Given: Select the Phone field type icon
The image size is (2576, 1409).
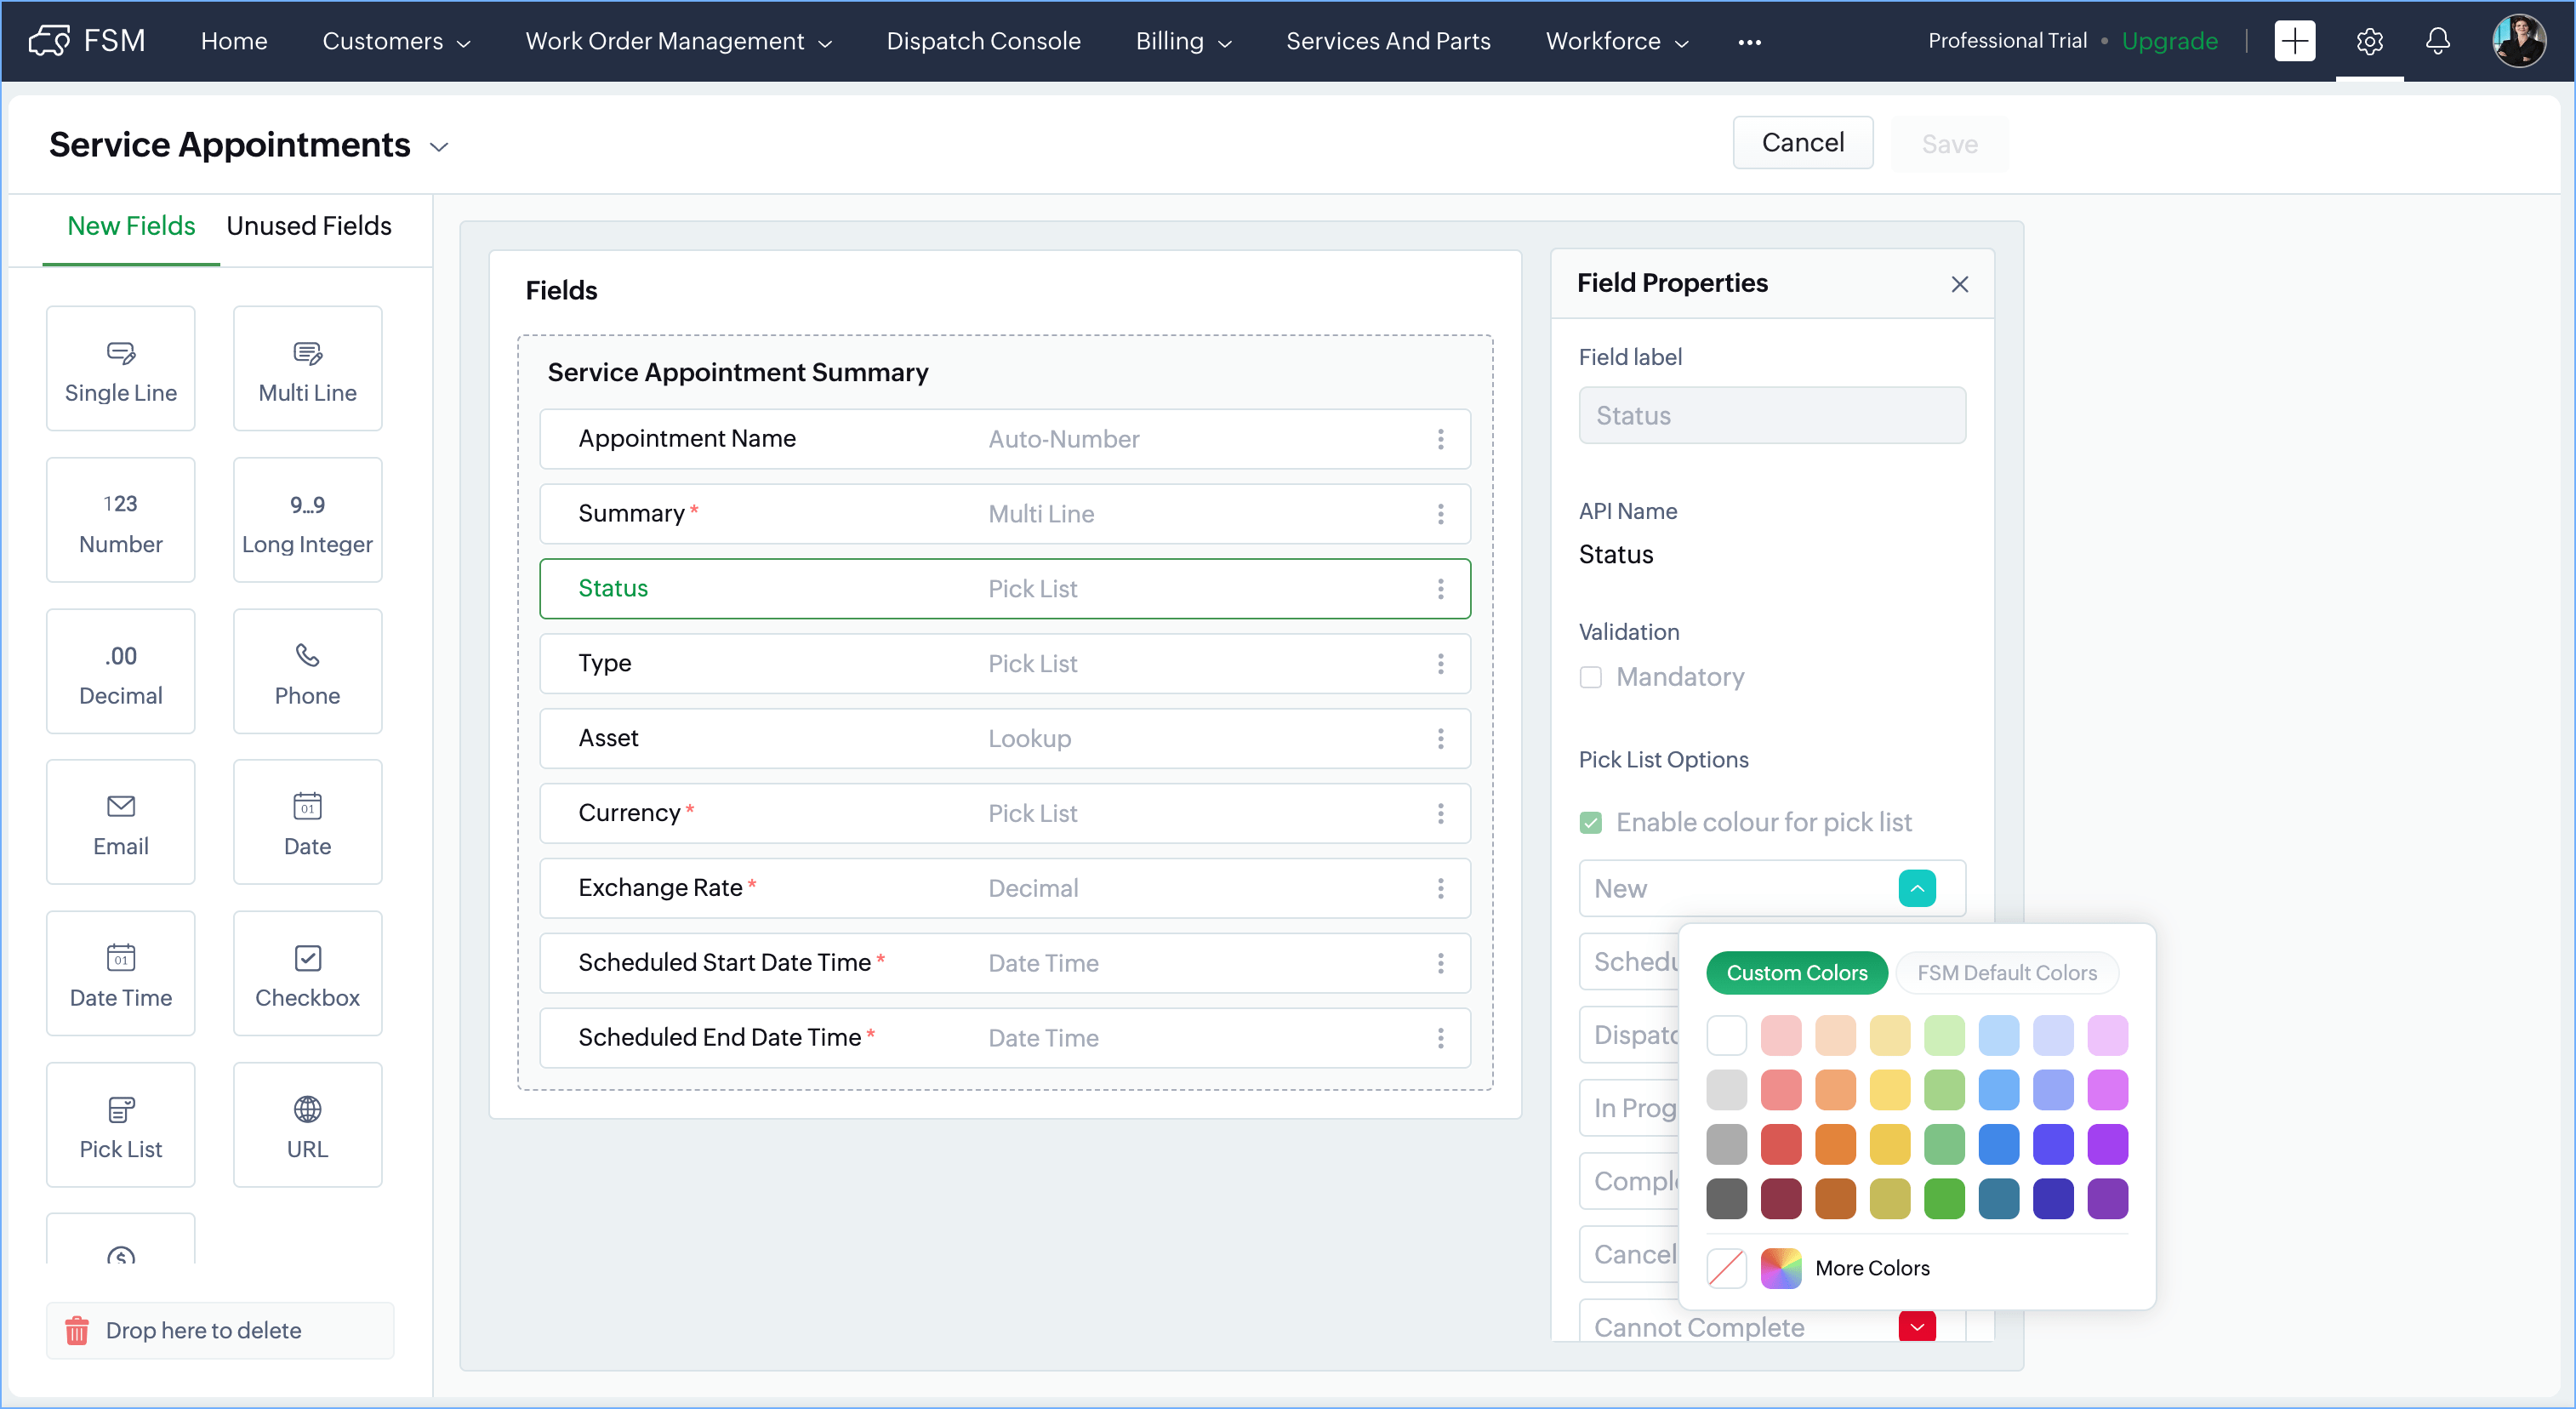Looking at the screenshot, I should (x=307, y=655).
